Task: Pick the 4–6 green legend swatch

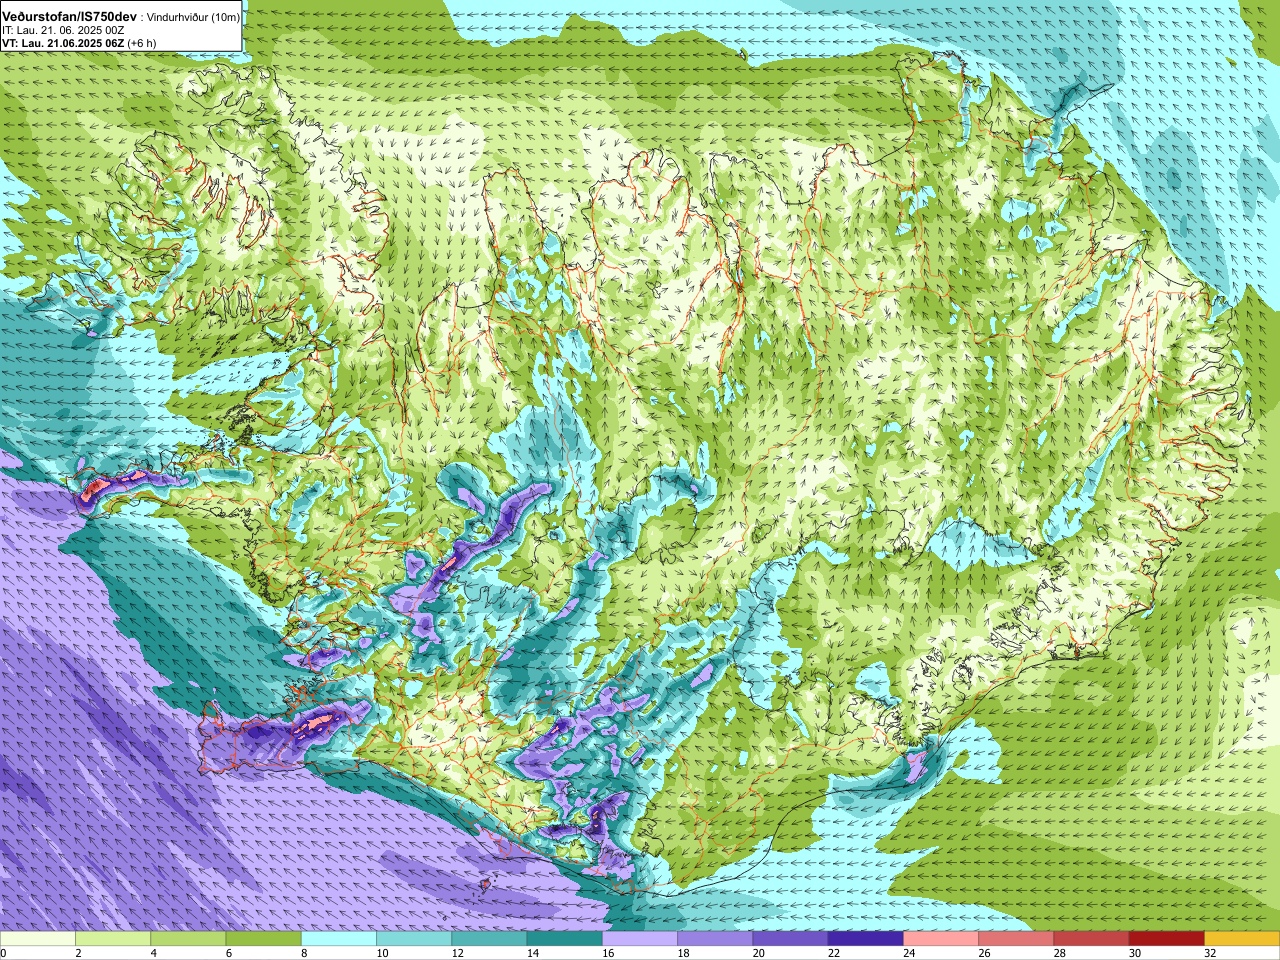Action: click(x=188, y=939)
